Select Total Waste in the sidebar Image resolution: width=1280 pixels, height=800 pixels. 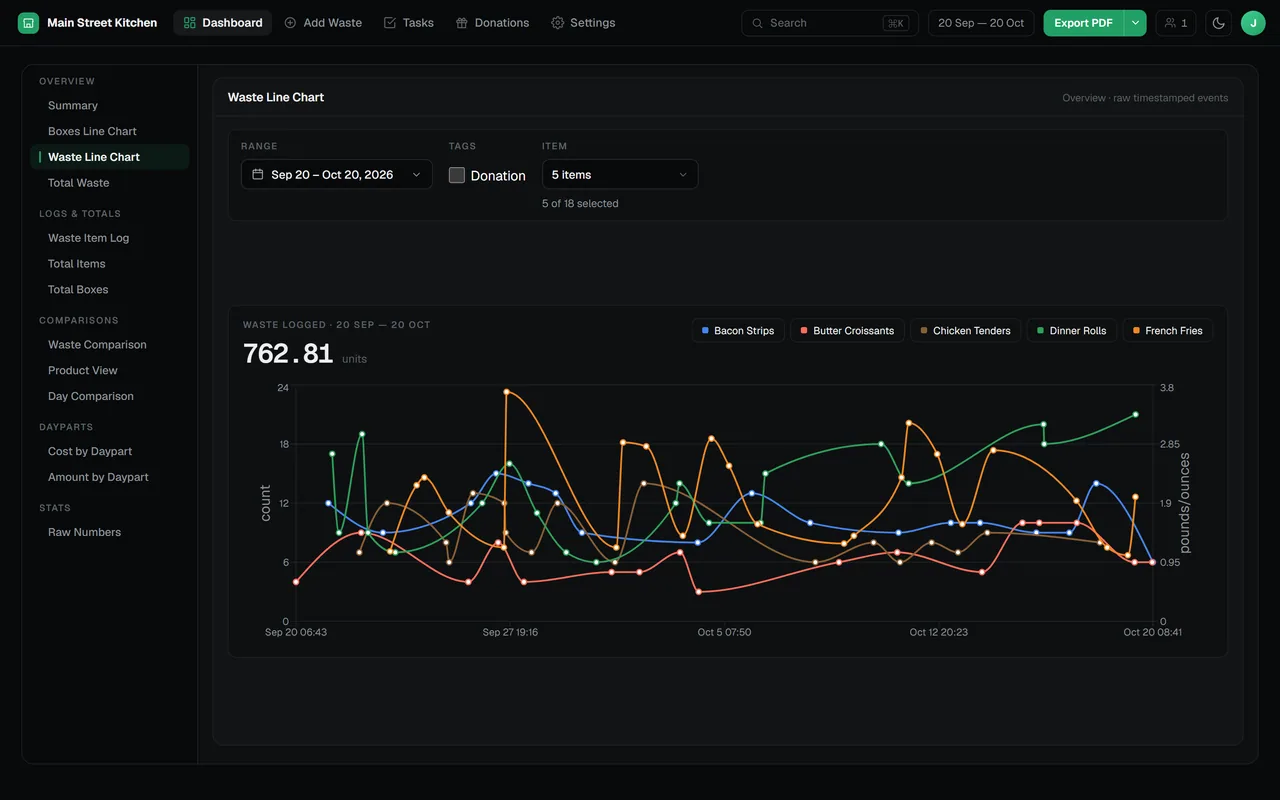(x=110, y=183)
